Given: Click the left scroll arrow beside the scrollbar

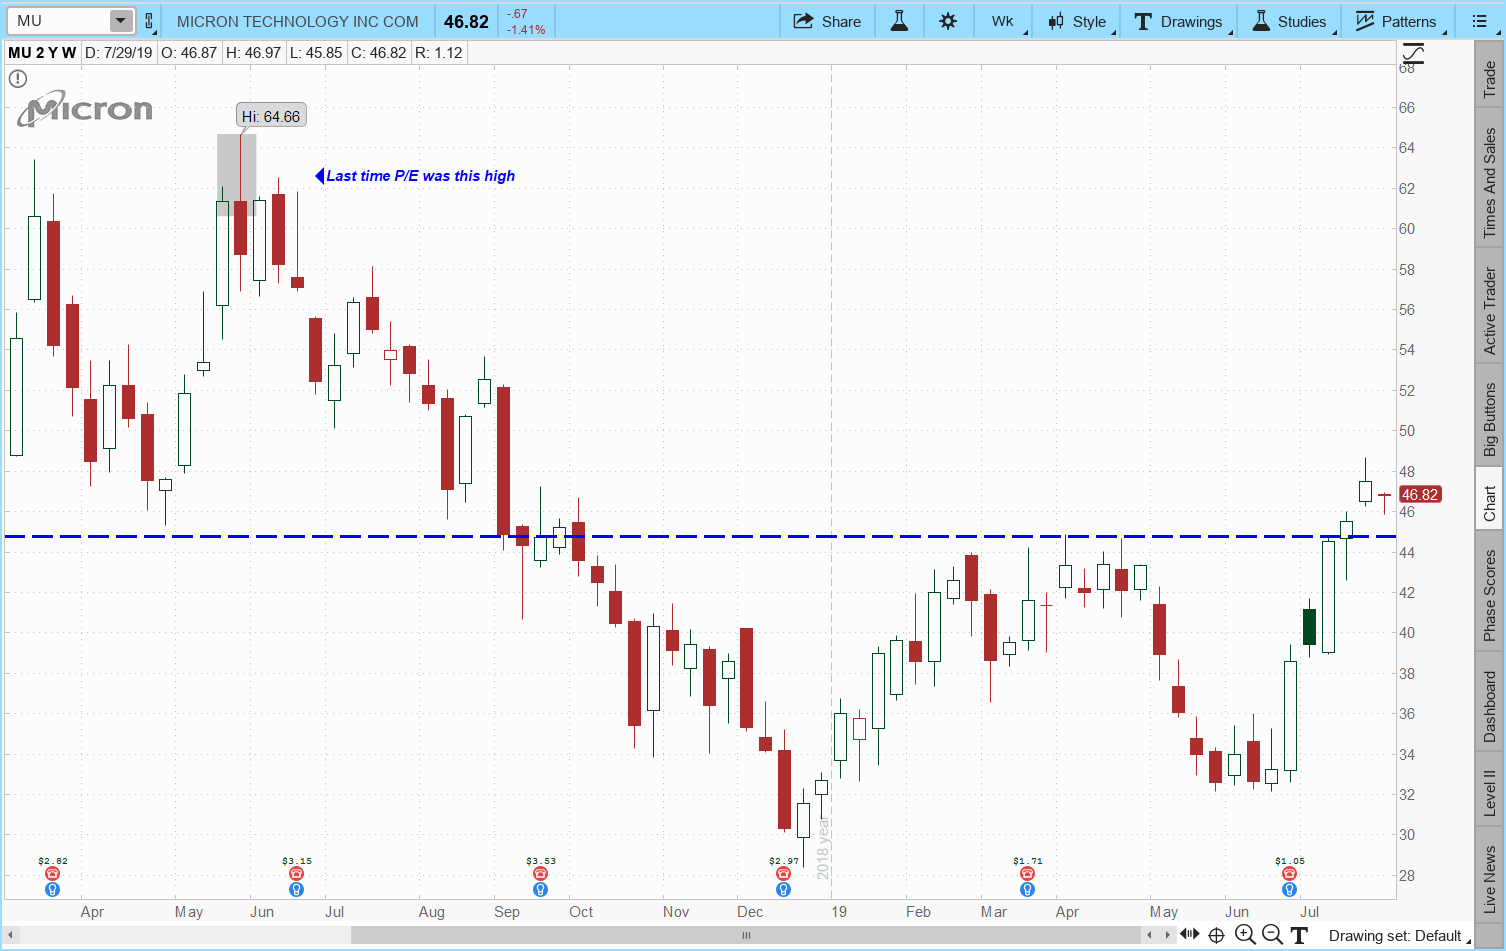Looking at the screenshot, I should point(1150,935).
